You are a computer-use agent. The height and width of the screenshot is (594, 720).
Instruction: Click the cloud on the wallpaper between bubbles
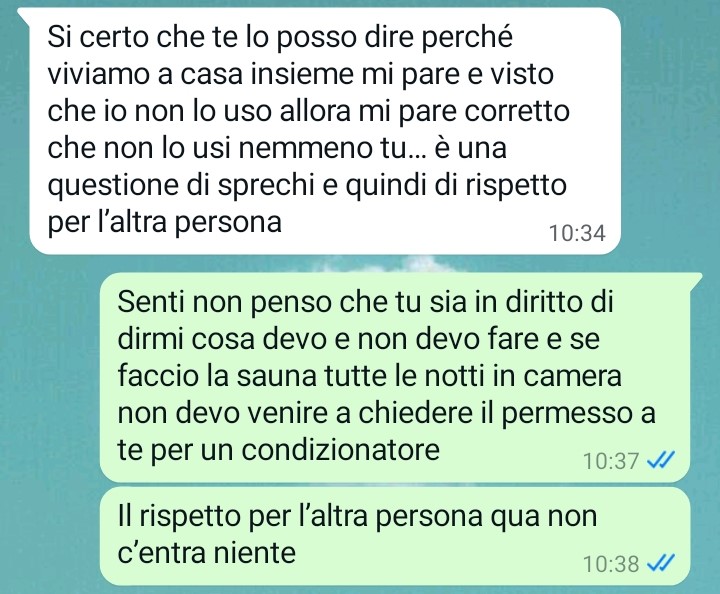point(390,264)
